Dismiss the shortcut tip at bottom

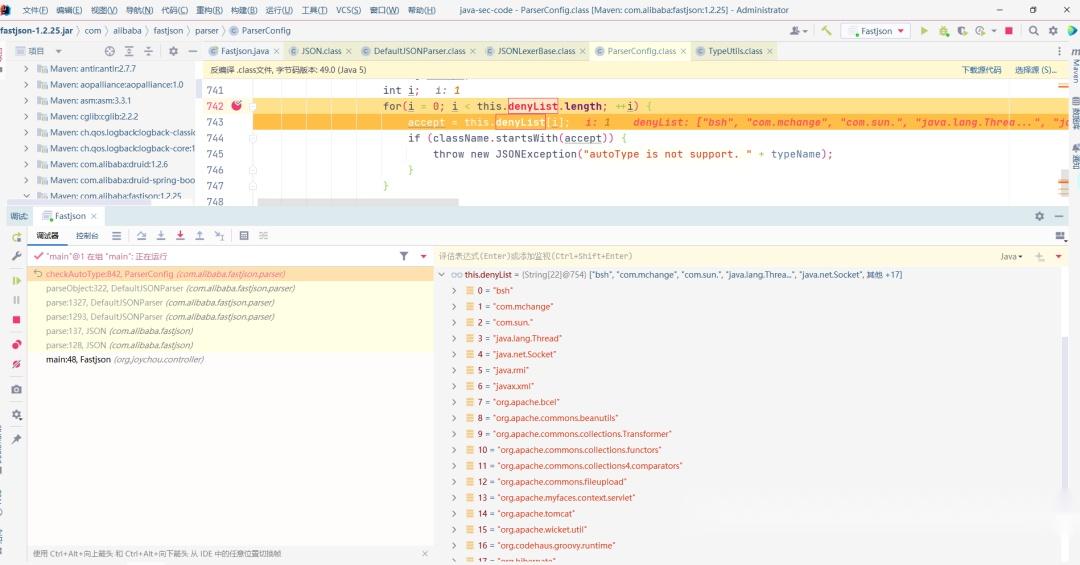tap(425, 554)
